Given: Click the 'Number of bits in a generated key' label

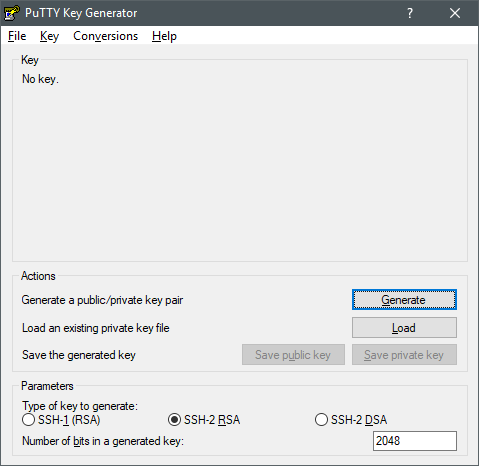Looking at the screenshot, I should click(x=103, y=441).
